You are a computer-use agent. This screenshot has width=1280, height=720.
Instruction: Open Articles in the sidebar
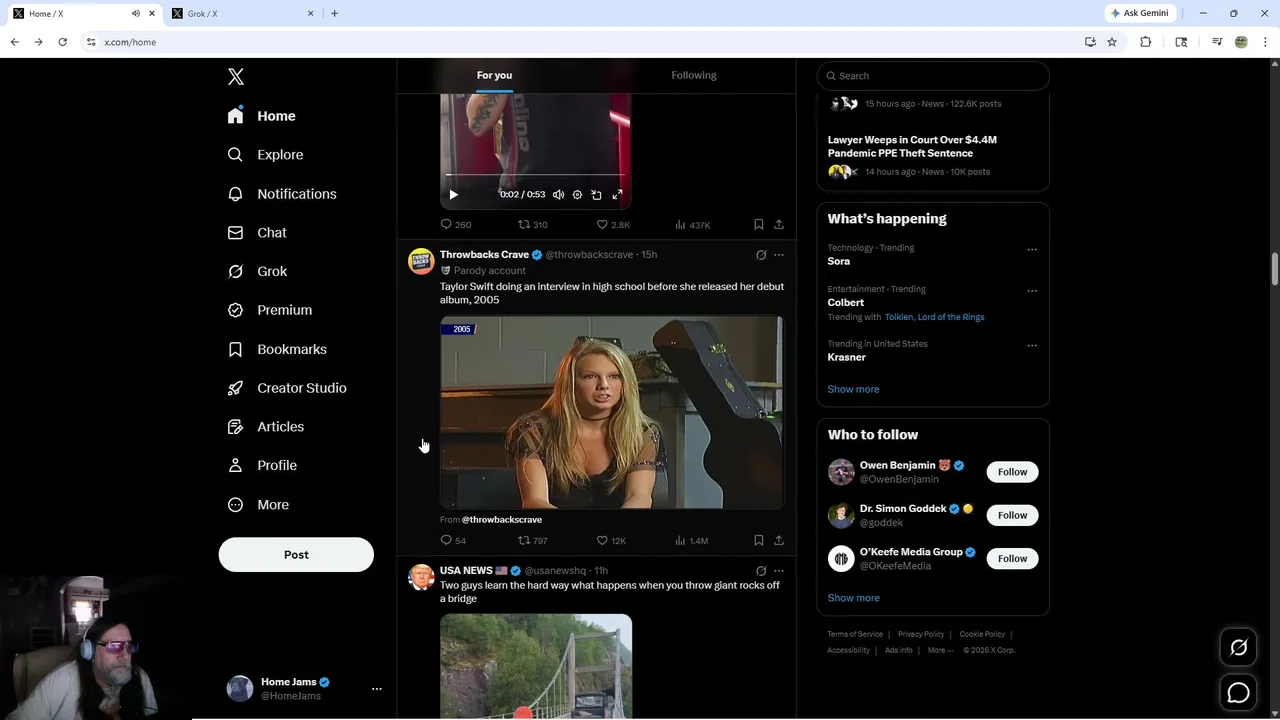tap(266, 427)
